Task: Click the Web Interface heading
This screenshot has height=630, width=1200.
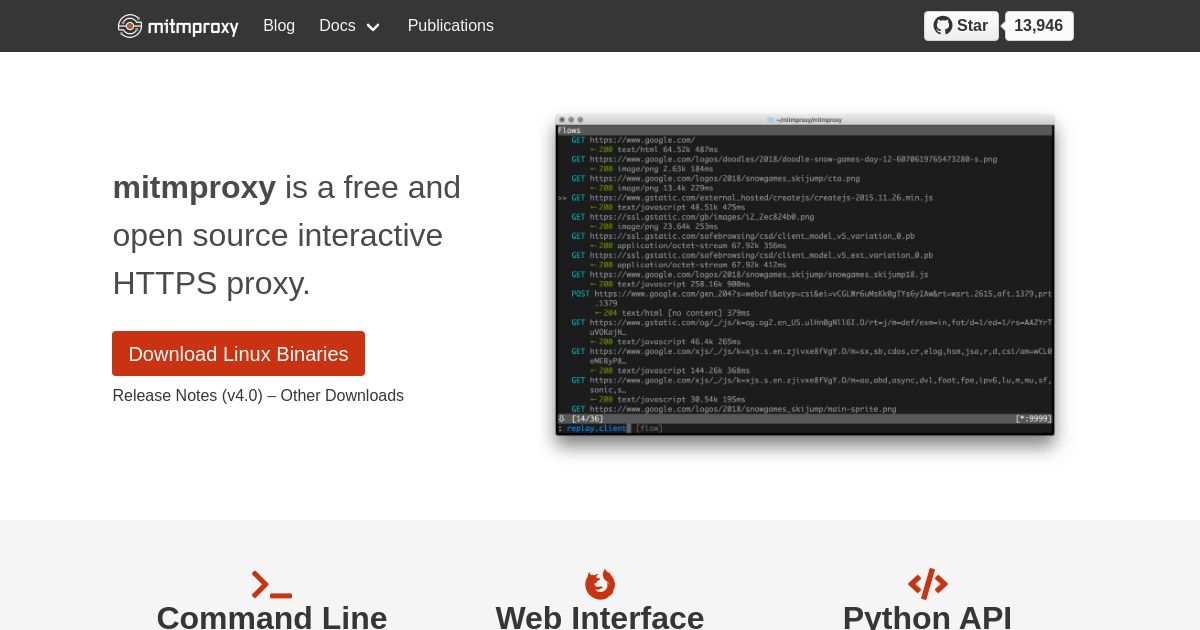Action: point(600,617)
